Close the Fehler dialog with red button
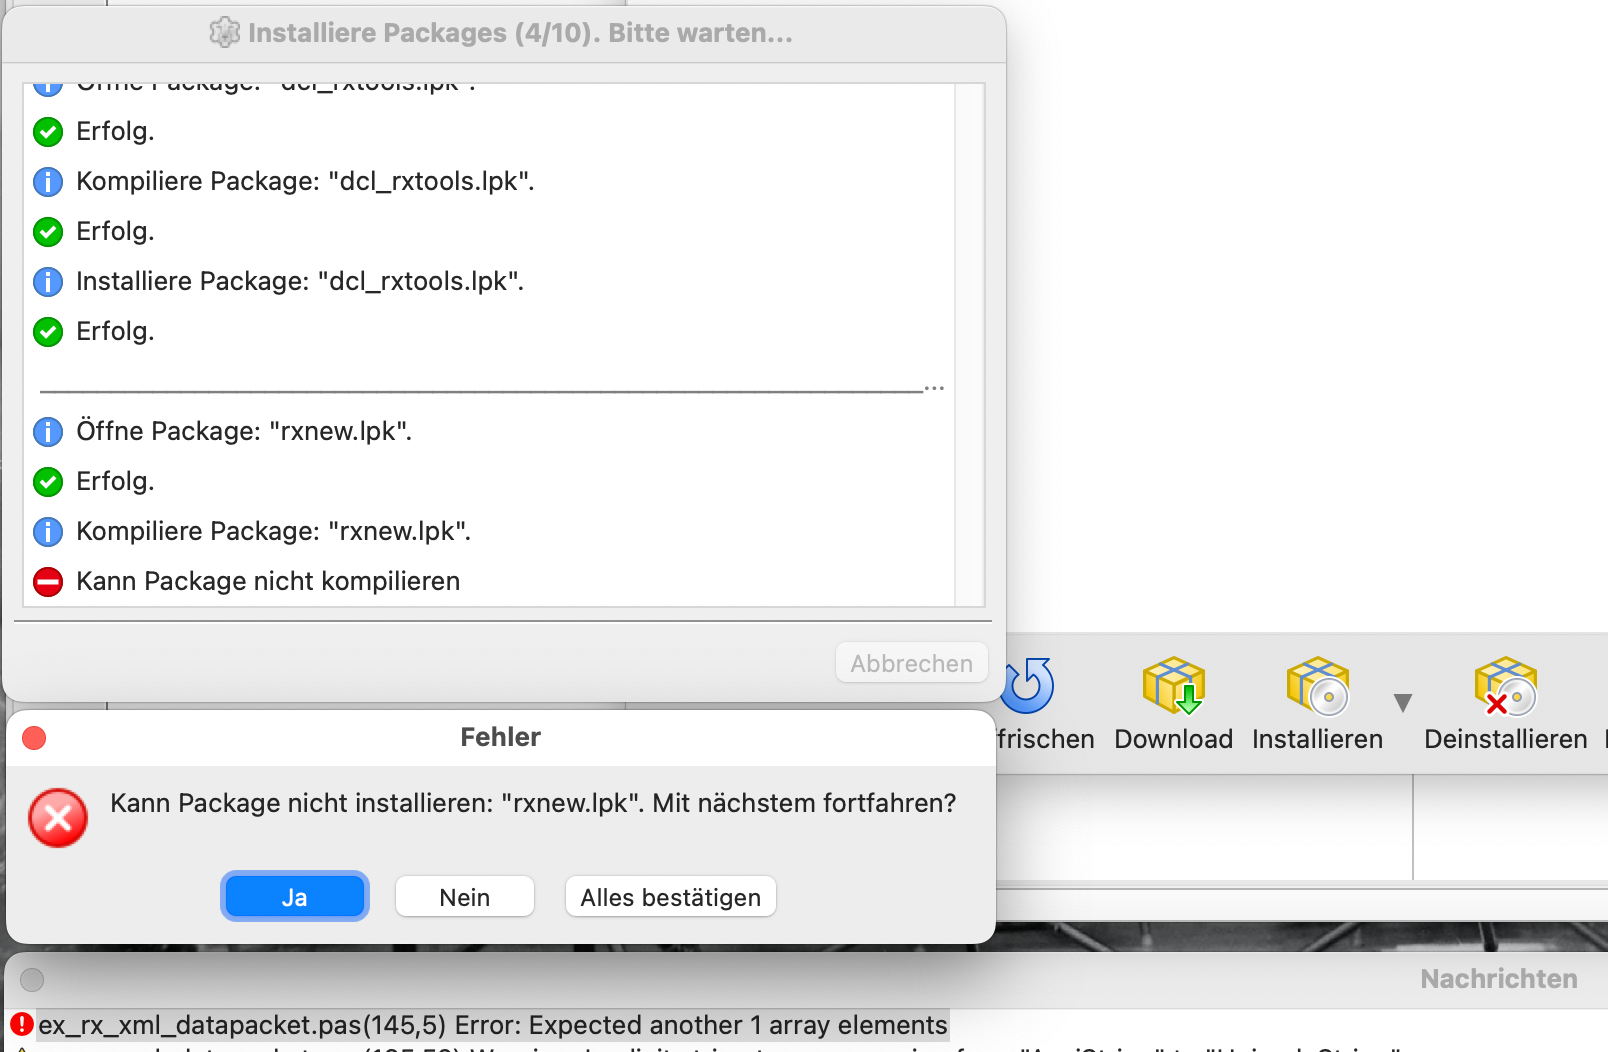This screenshot has height=1052, width=1608. (34, 738)
